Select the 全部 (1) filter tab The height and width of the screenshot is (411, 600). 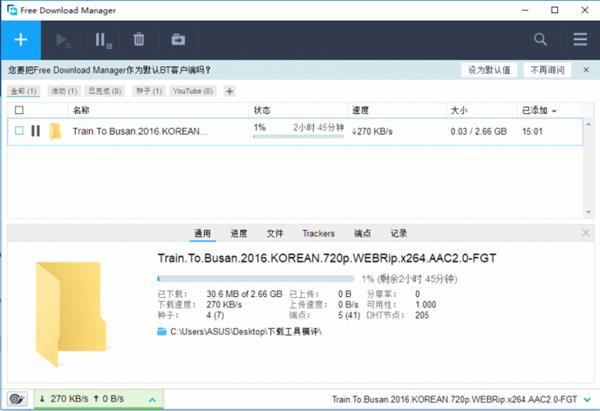24,91
